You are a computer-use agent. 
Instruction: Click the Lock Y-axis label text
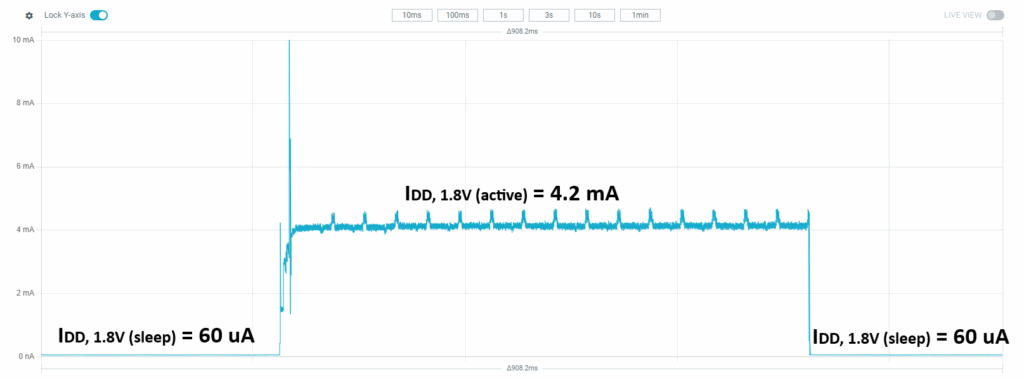65,15
